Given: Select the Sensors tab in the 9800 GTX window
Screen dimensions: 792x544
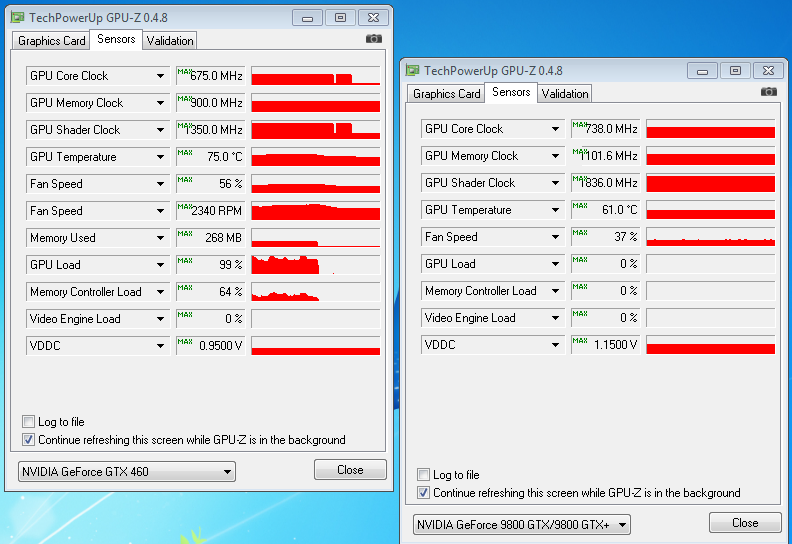Looking at the screenshot, I should click(511, 92).
